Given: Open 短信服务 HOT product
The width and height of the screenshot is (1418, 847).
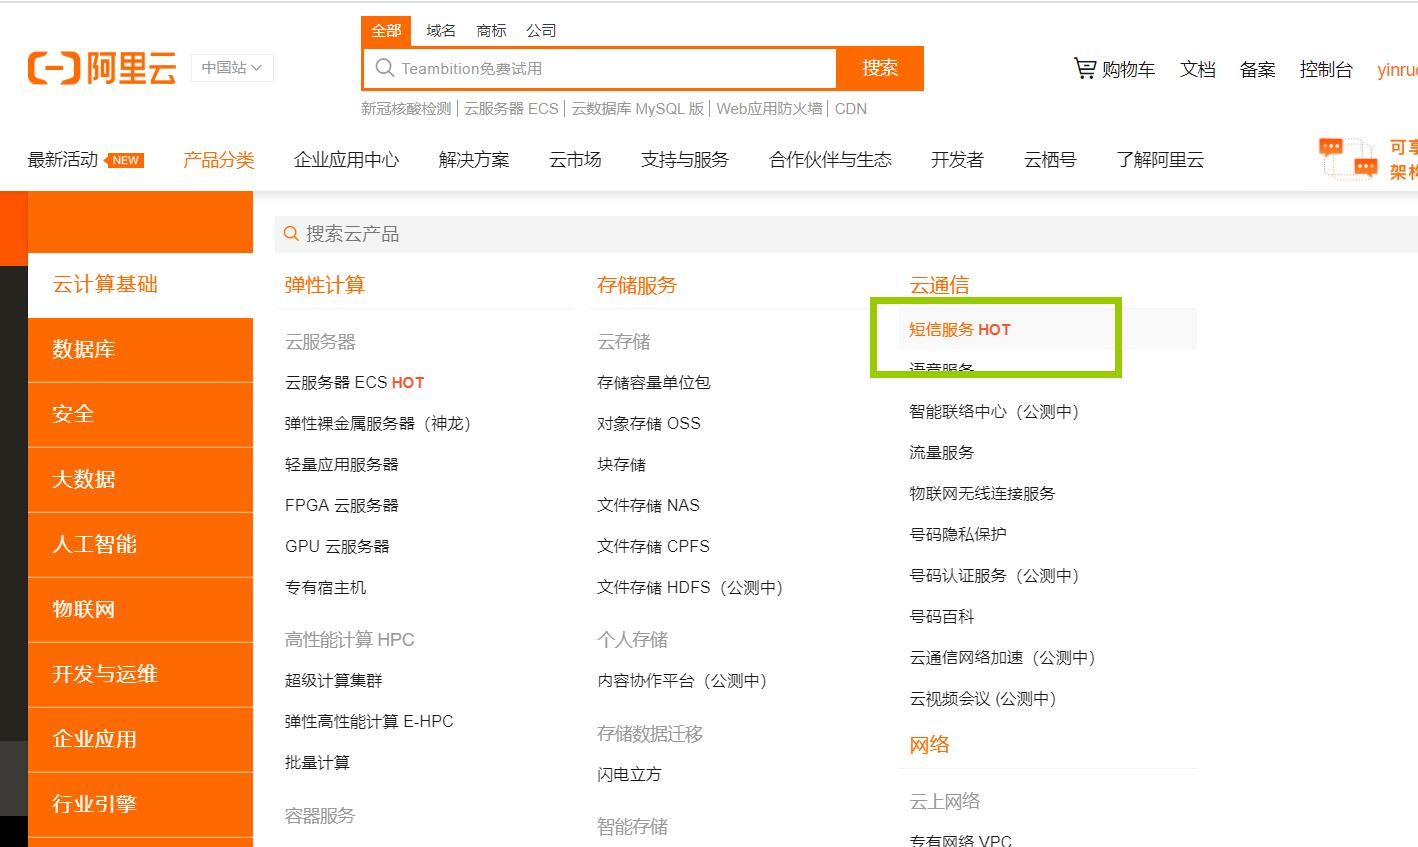Looking at the screenshot, I should 960,329.
